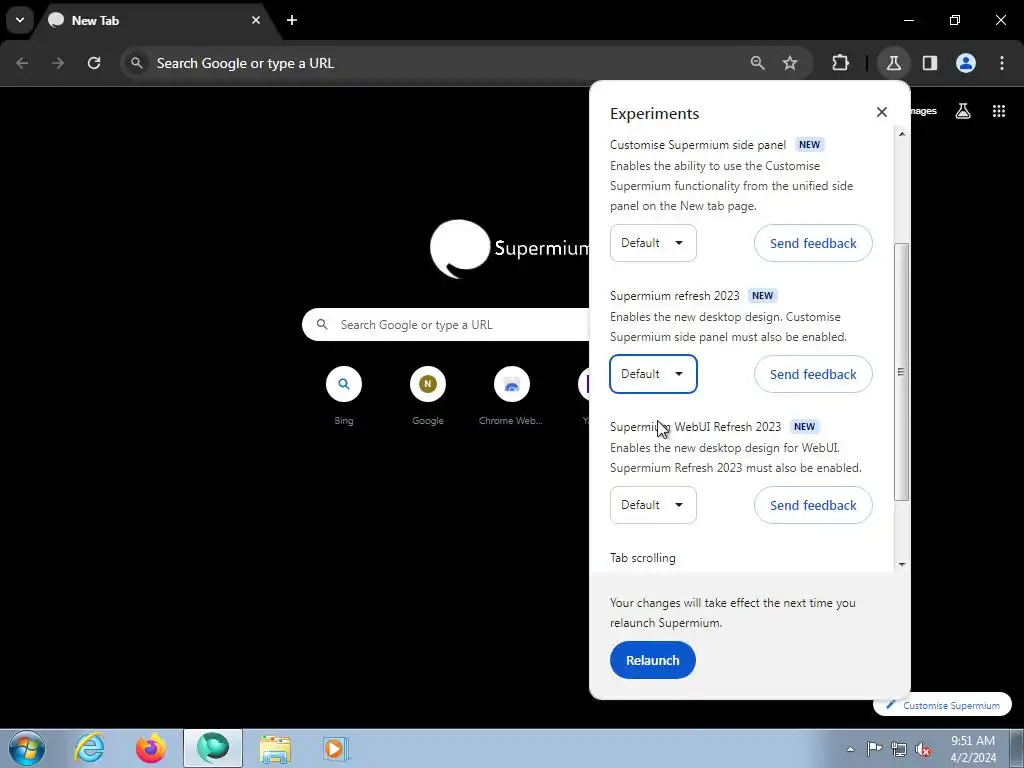Open the Chrome Web Store shortcut tile
This screenshot has width=1024, height=768.
coord(511,395)
